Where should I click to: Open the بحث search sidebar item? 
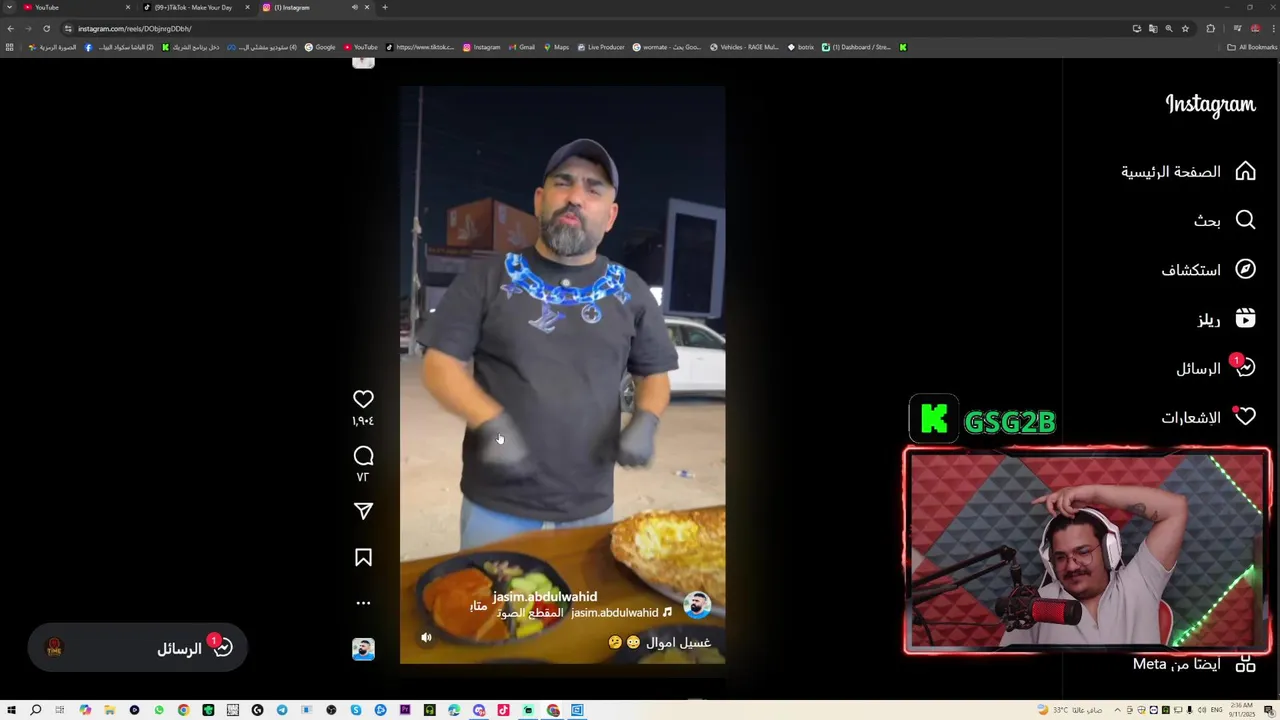1224,220
